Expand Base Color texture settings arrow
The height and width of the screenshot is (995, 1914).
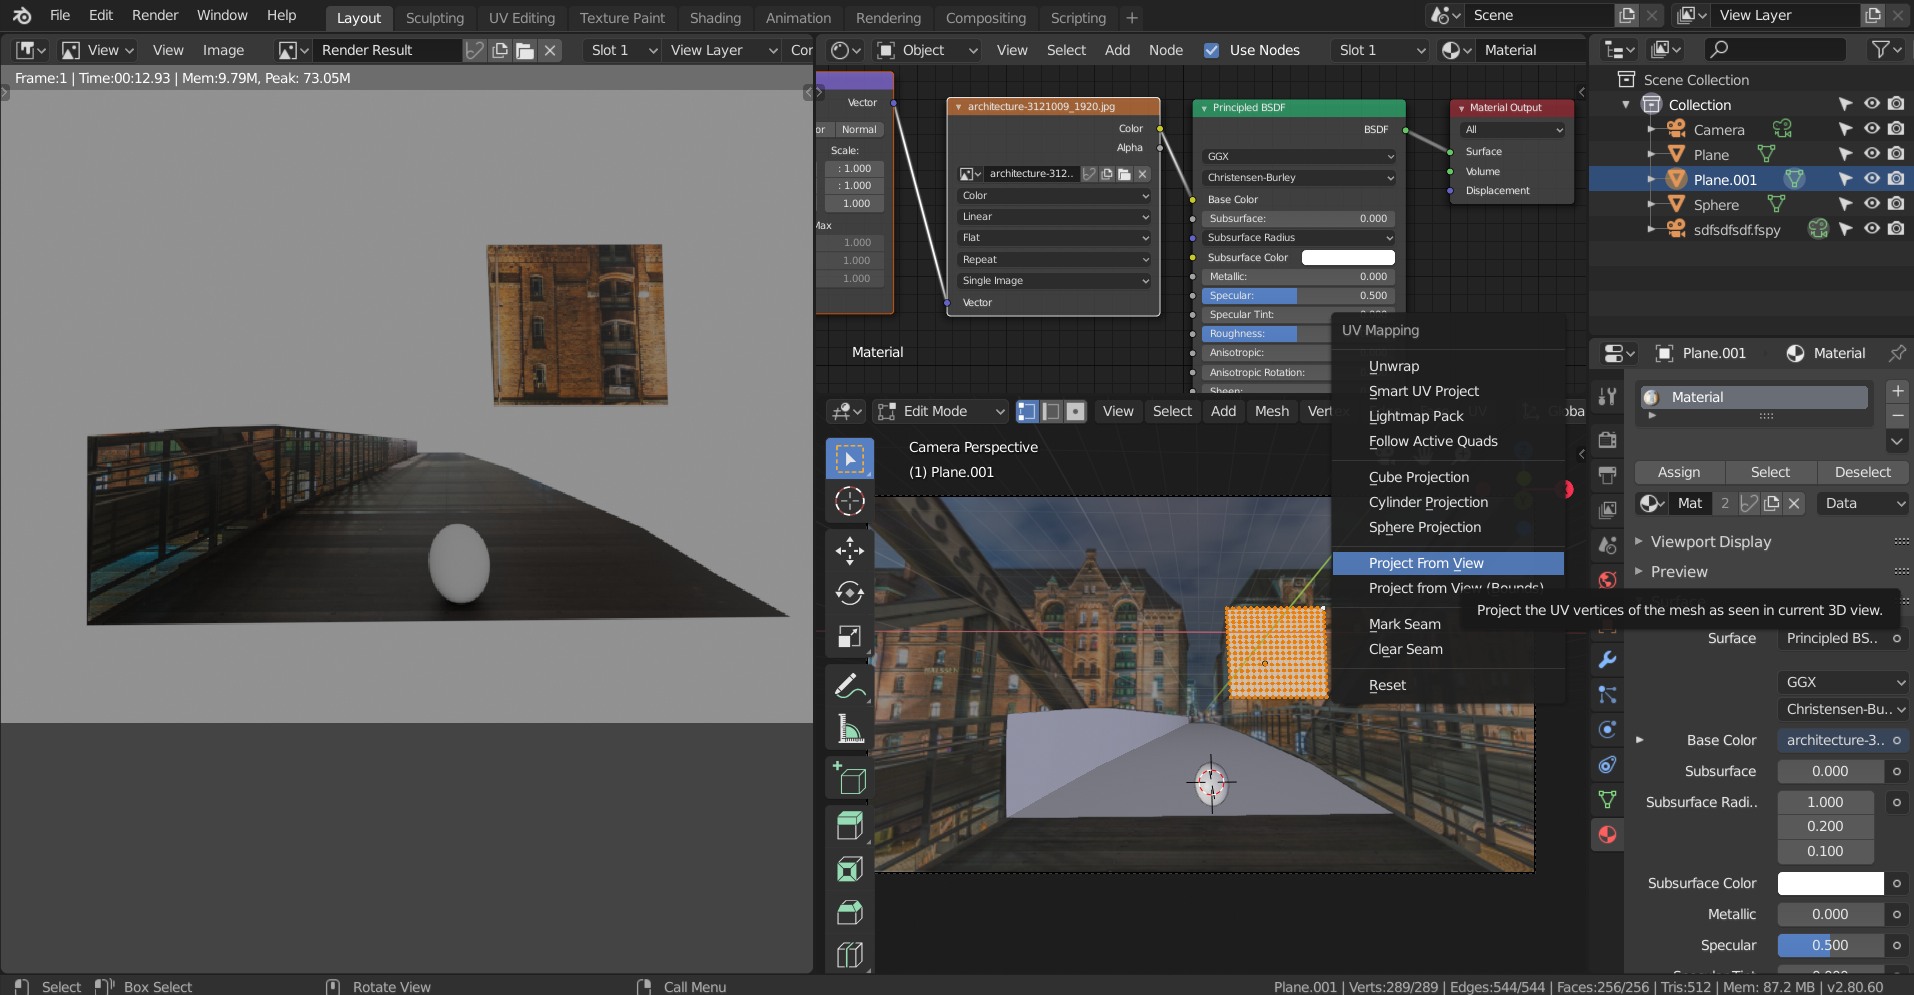click(x=1639, y=740)
